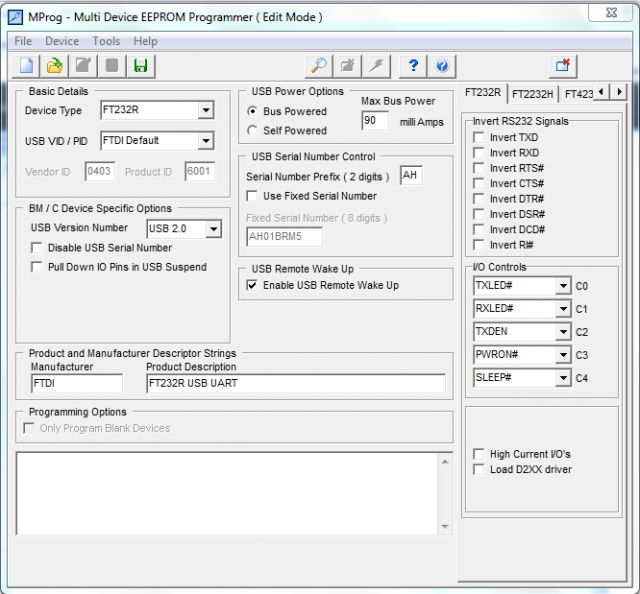Select the Self Powered radio button
This screenshot has width=640, height=594.
[x=253, y=130]
